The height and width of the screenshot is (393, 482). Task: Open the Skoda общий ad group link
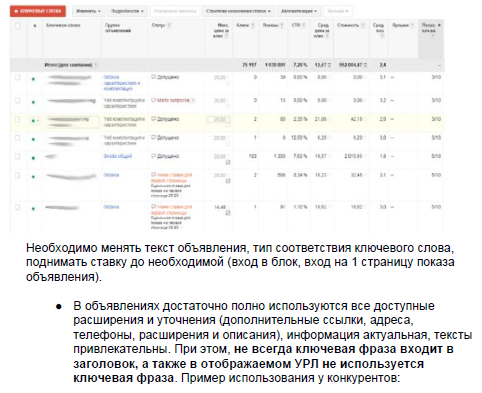[x=118, y=156]
